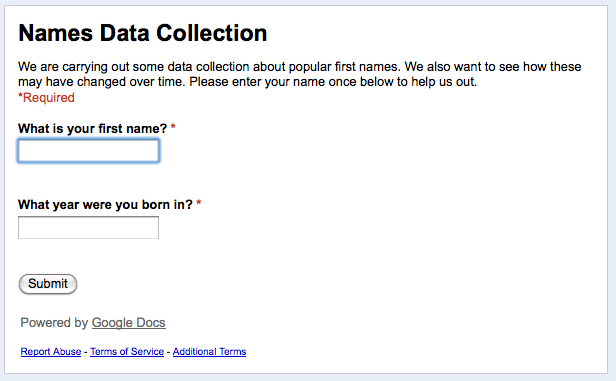
Task: Open the Report Abuse link
Action: coord(51,352)
